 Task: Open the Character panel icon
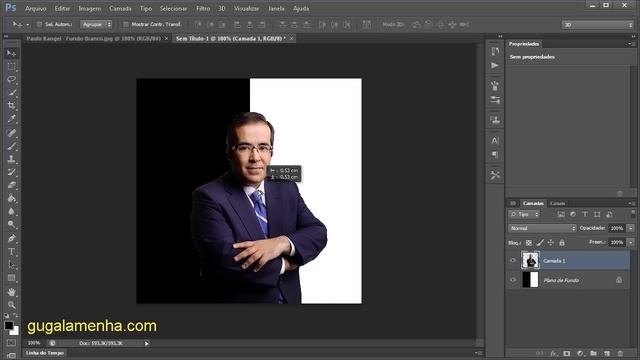495,141
